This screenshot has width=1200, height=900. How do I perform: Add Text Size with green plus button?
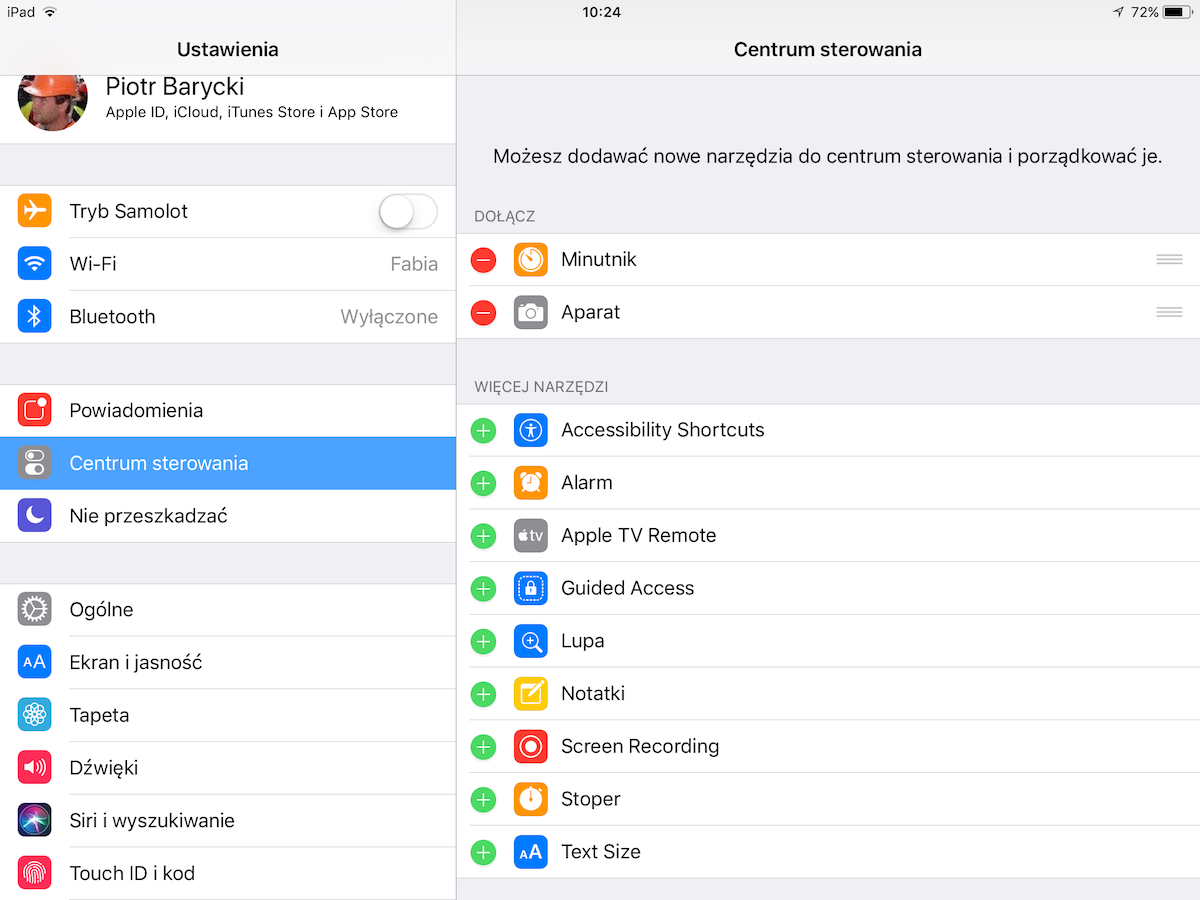pos(483,852)
